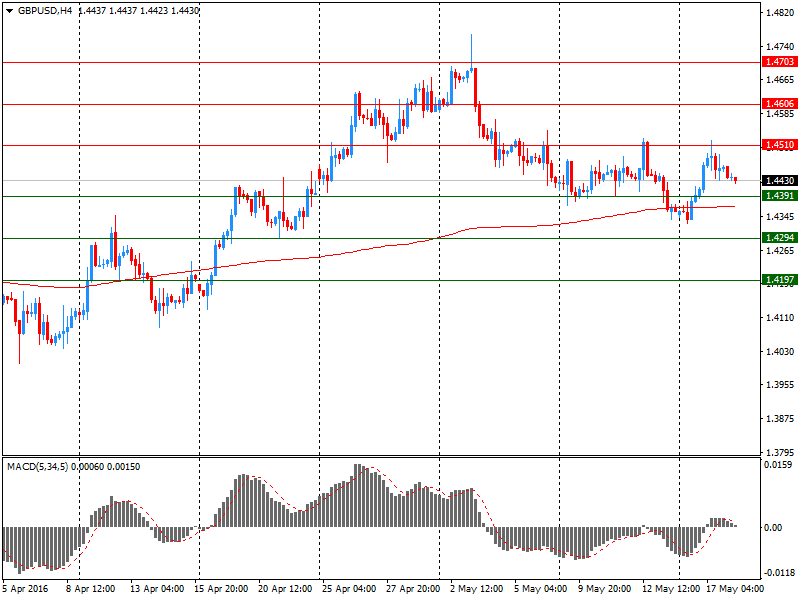Click the 1.4665 price scale value

[781, 80]
